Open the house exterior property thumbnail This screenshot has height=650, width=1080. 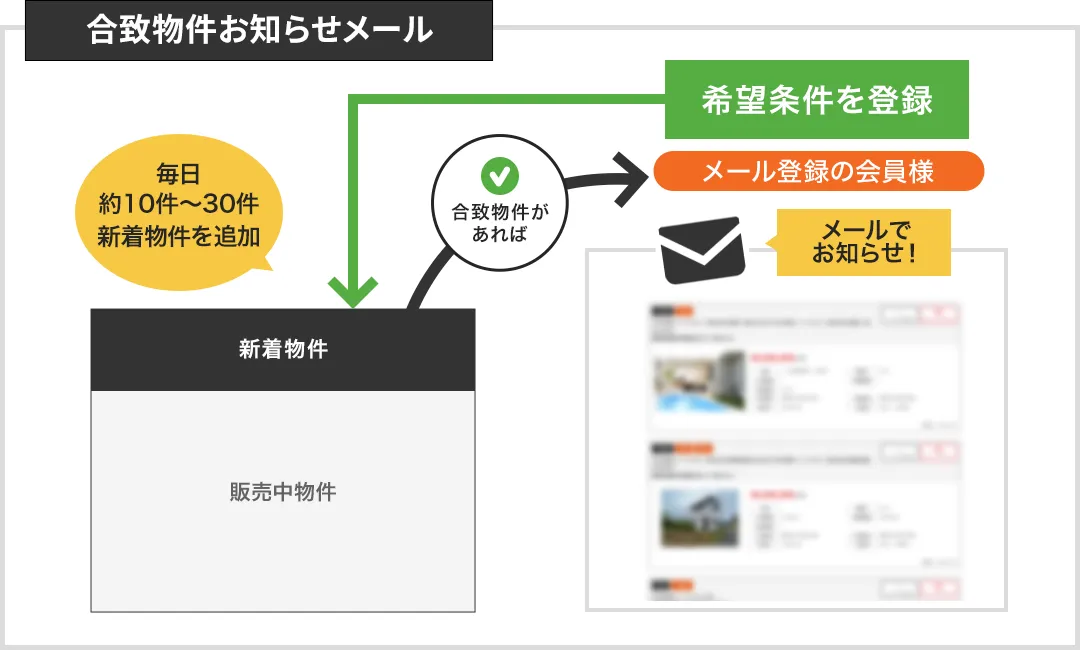699,518
